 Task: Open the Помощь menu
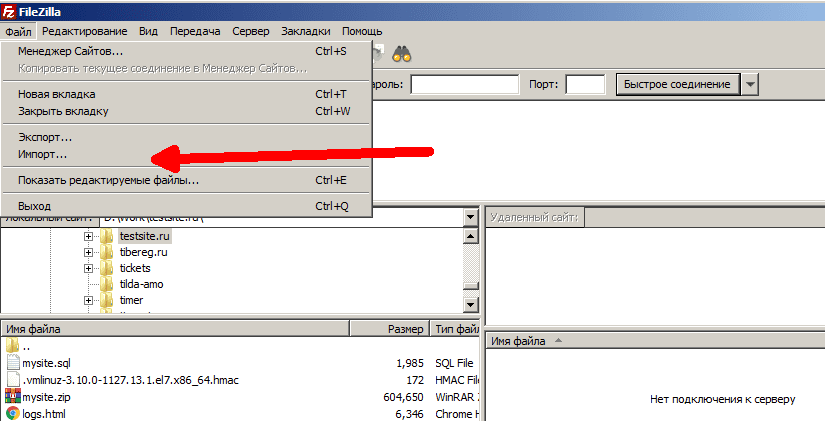click(x=362, y=32)
